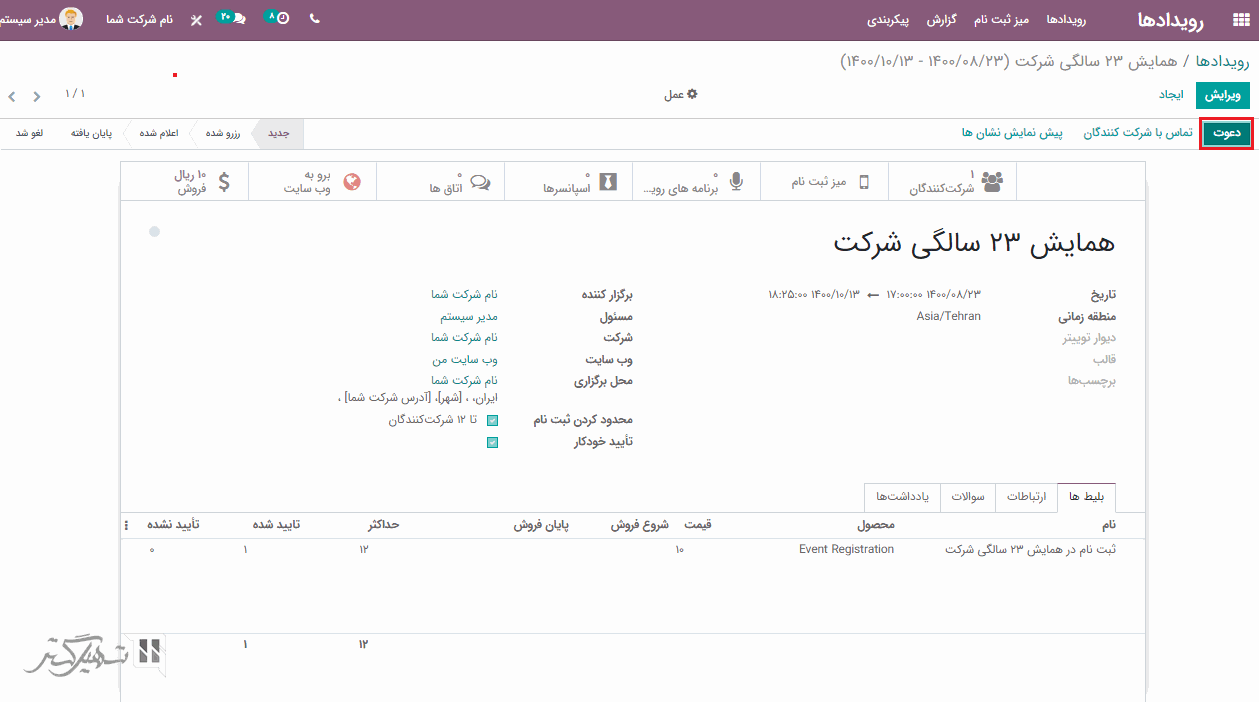Switch to the ارتباطات tab

pyautogui.click(x=1026, y=497)
